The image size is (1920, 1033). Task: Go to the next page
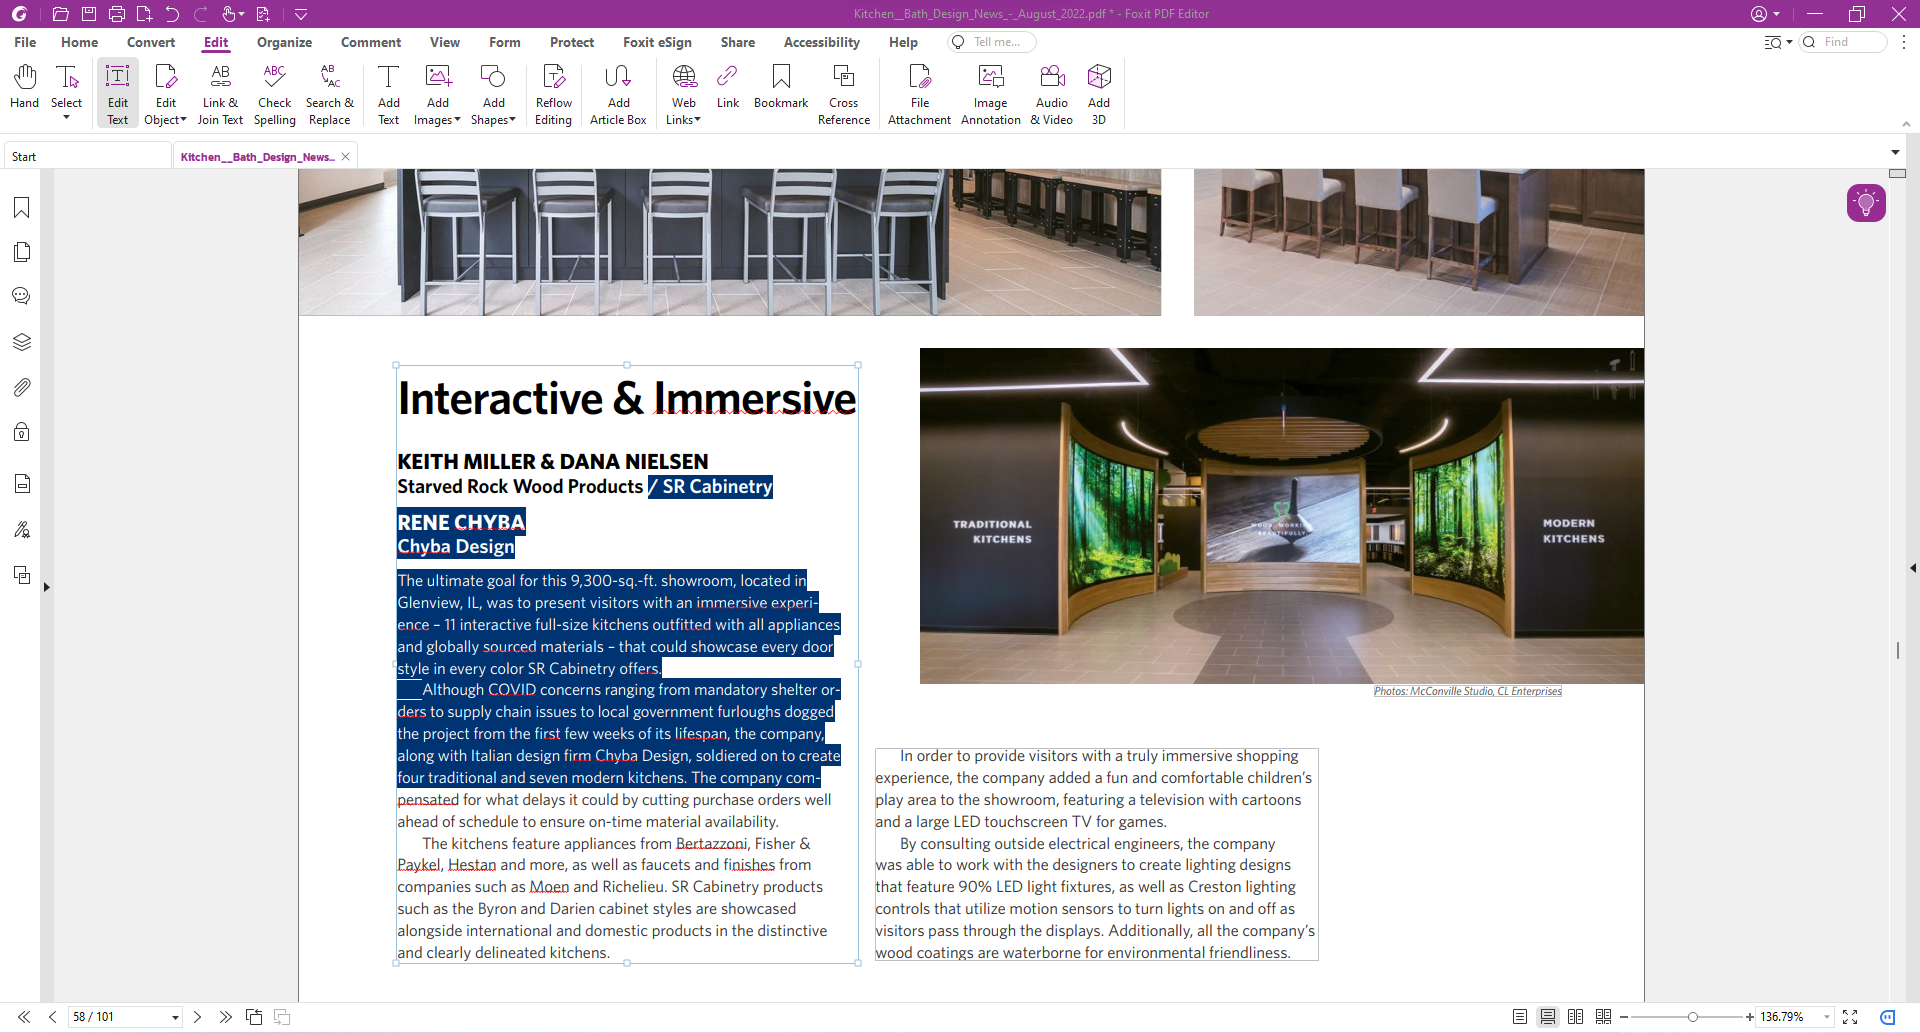[198, 1017]
